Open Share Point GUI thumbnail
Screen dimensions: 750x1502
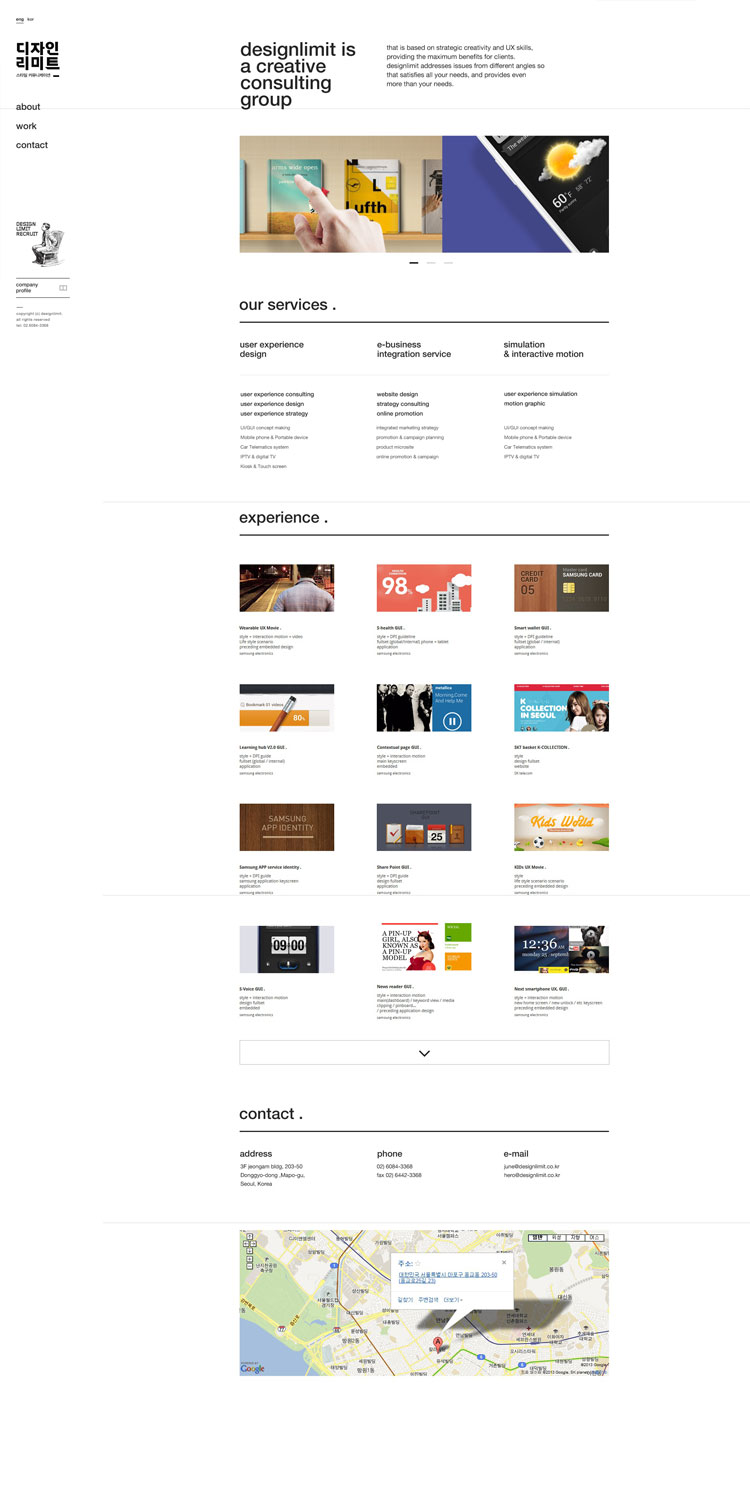pyautogui.click(x=424, y=827)
